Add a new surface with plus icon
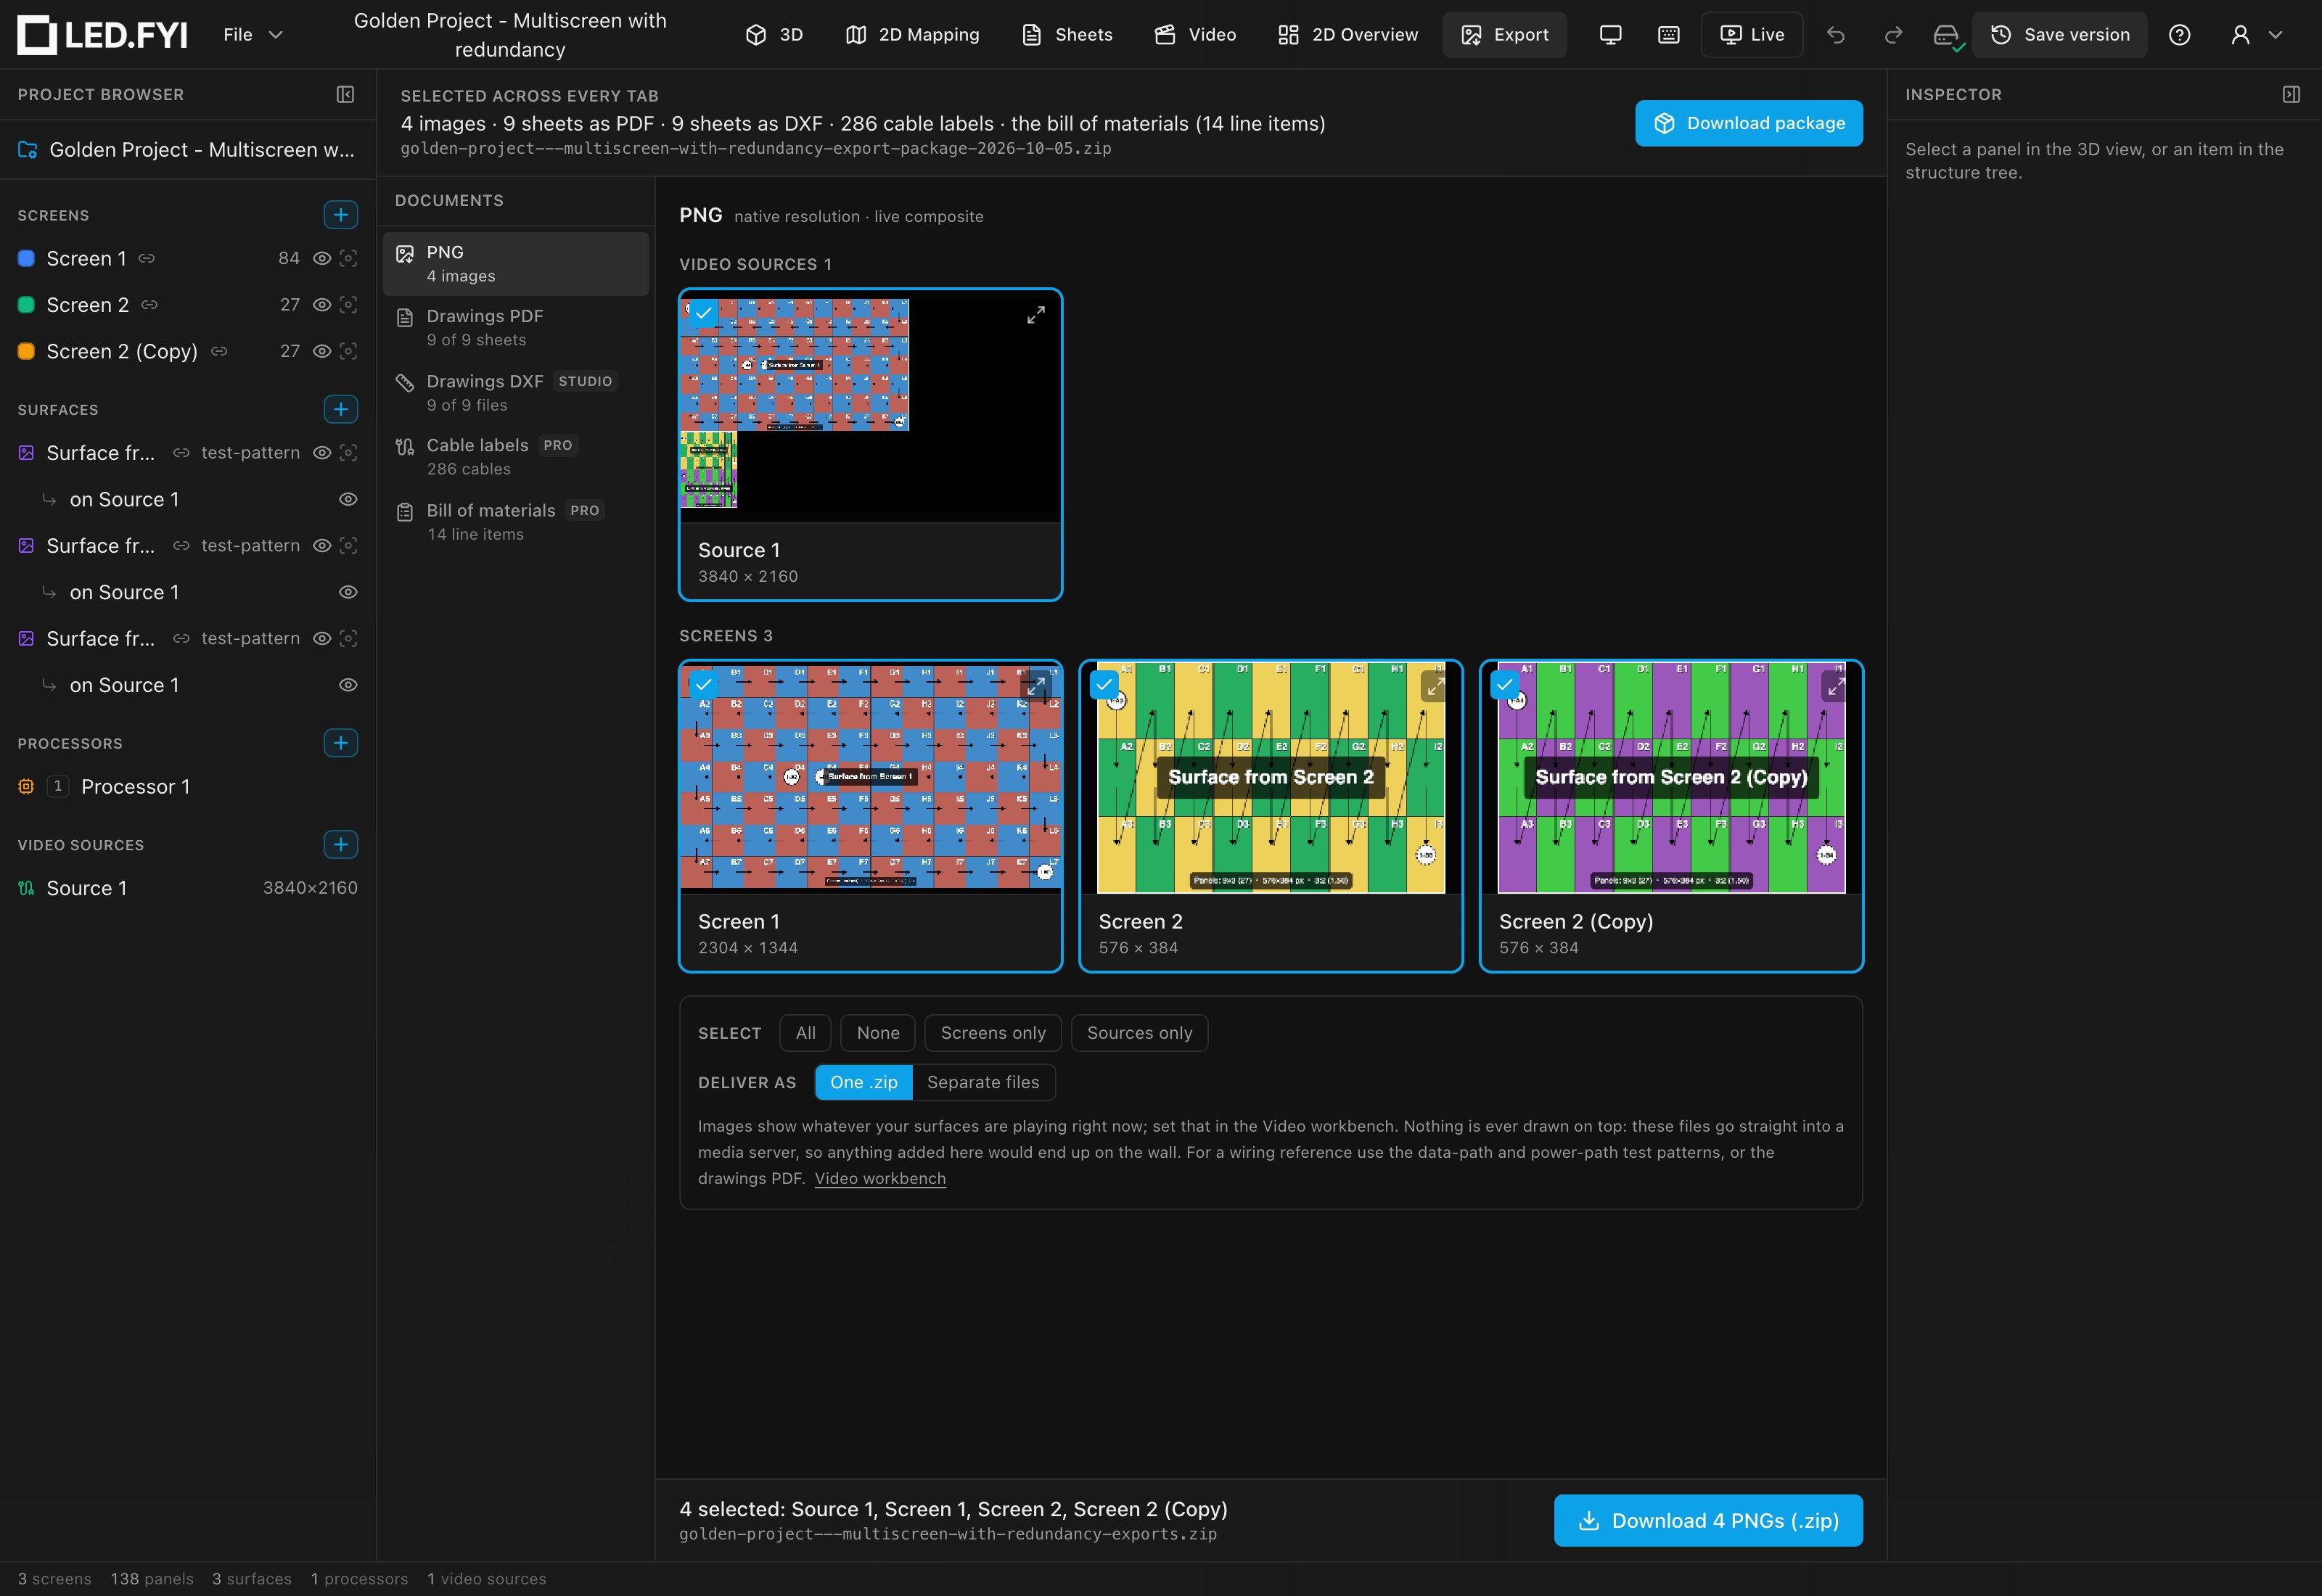This screenshot has width=2322, height=1596. pyautogui.click(x=341, y=409)
